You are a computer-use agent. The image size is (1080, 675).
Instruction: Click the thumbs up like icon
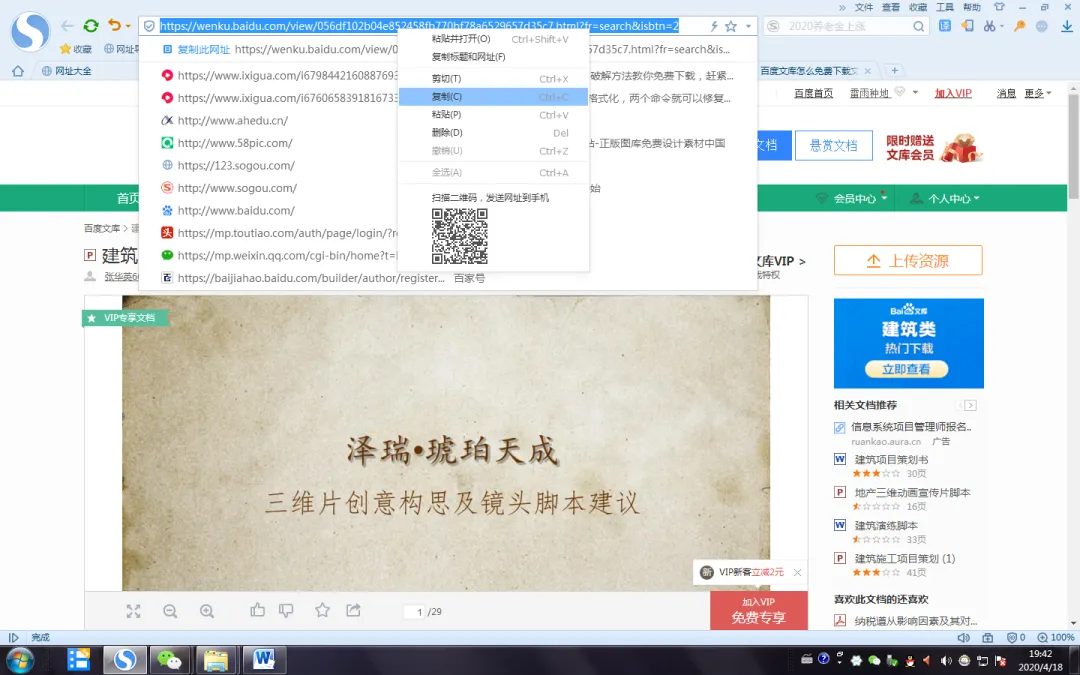[x=258, y=610]
